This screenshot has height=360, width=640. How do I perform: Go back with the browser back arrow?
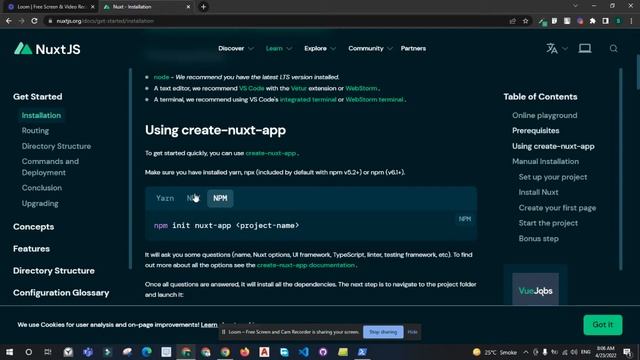click(9, 21)
